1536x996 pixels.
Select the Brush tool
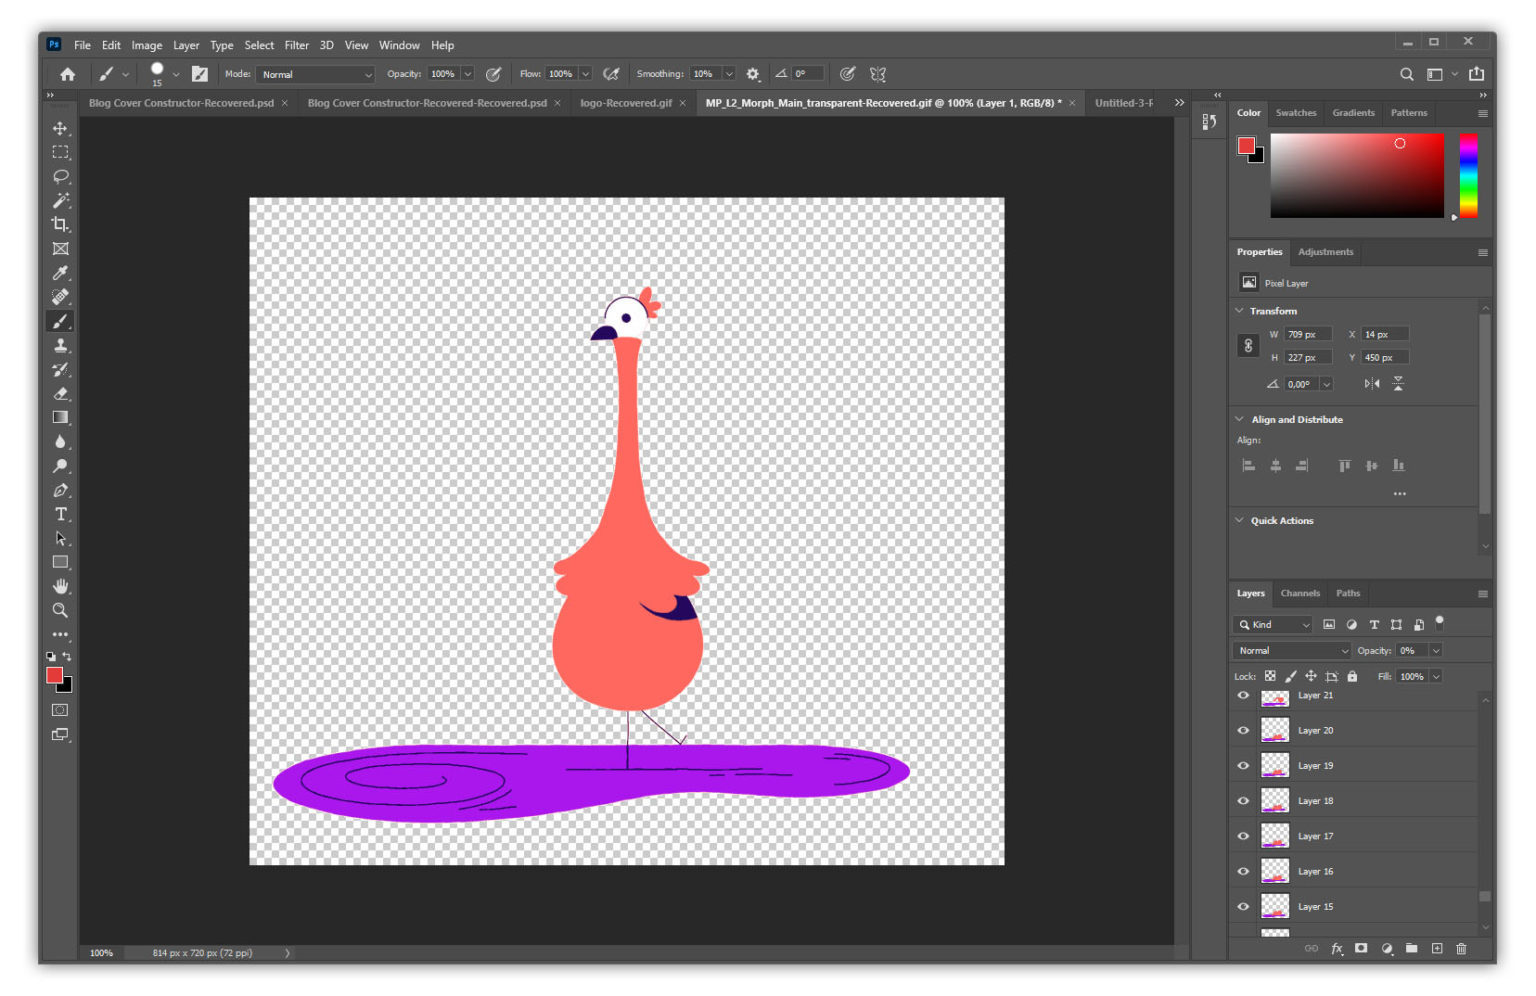(60, 321)
